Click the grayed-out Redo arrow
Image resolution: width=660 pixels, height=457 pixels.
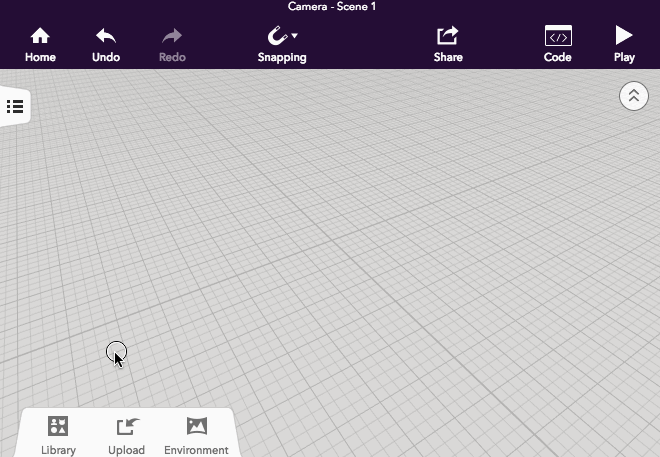pyautogui.click(x=172, y=36)
